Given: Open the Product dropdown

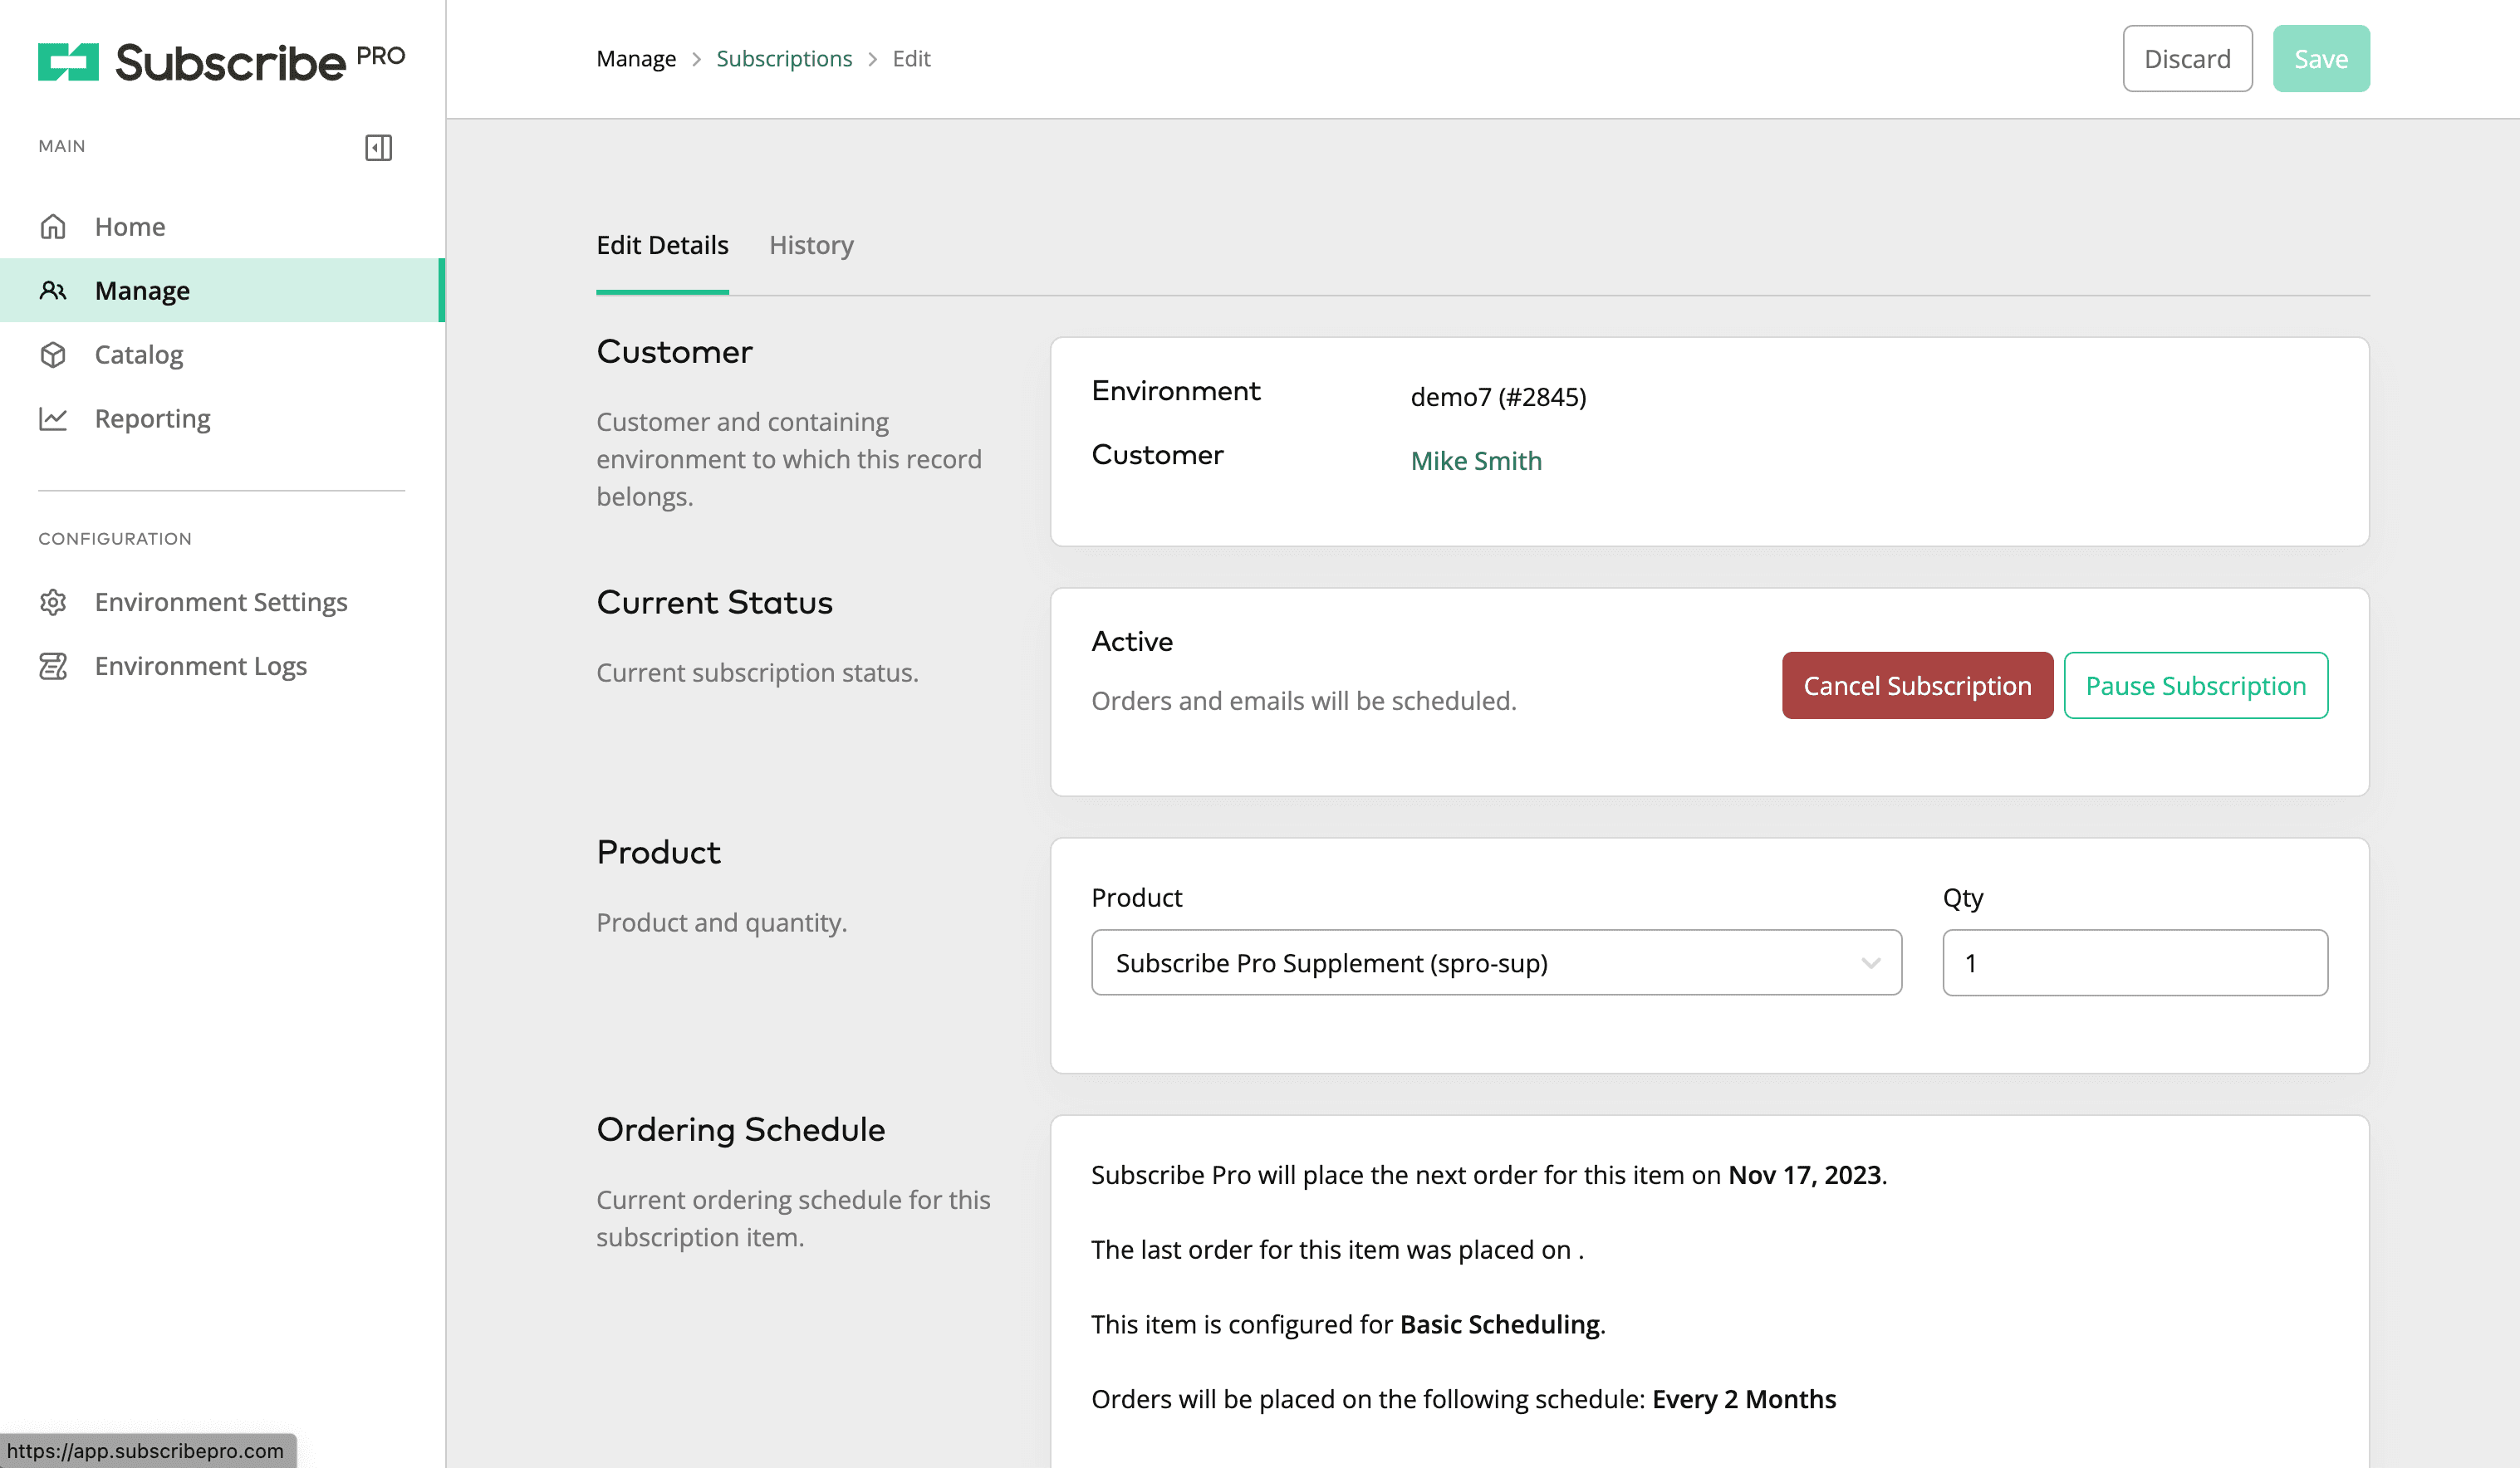Looking at the screenshot, I should pos(1496,963).
